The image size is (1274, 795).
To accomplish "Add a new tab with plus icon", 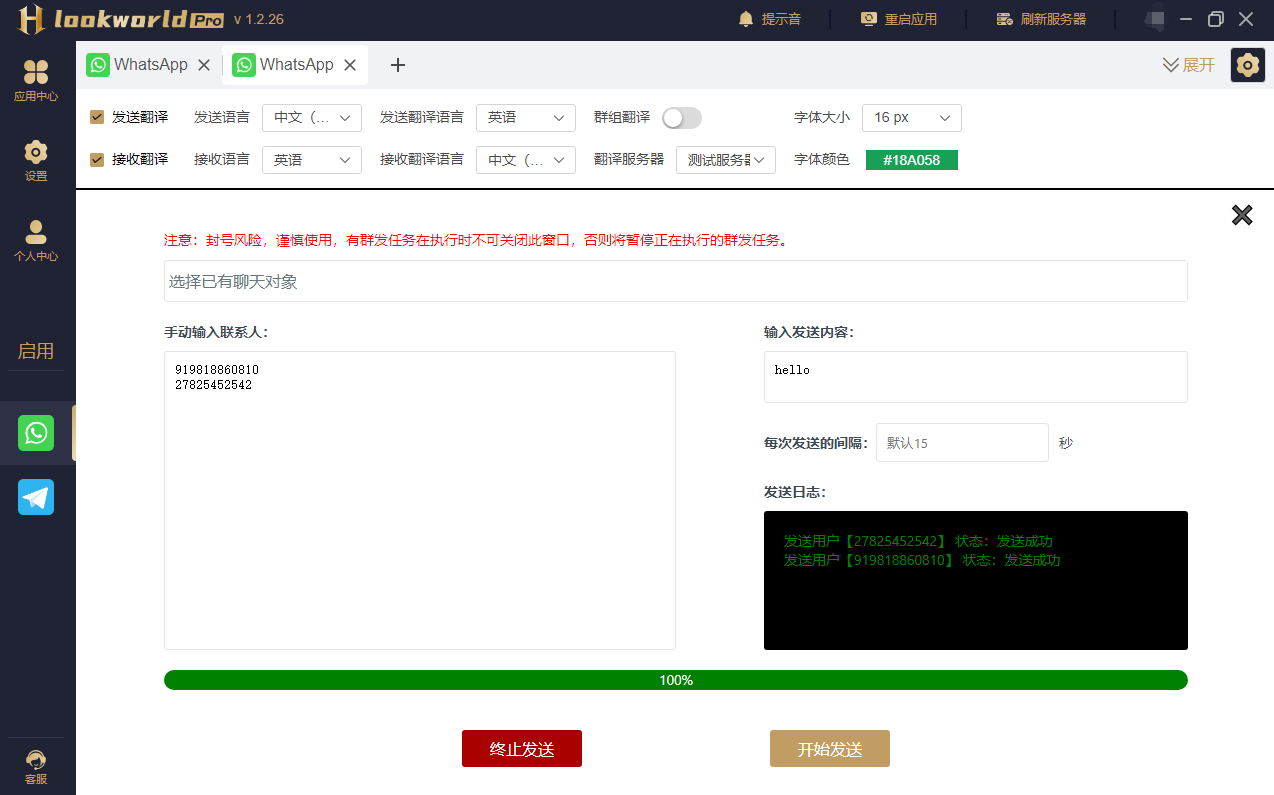I will tap(398, 65).
